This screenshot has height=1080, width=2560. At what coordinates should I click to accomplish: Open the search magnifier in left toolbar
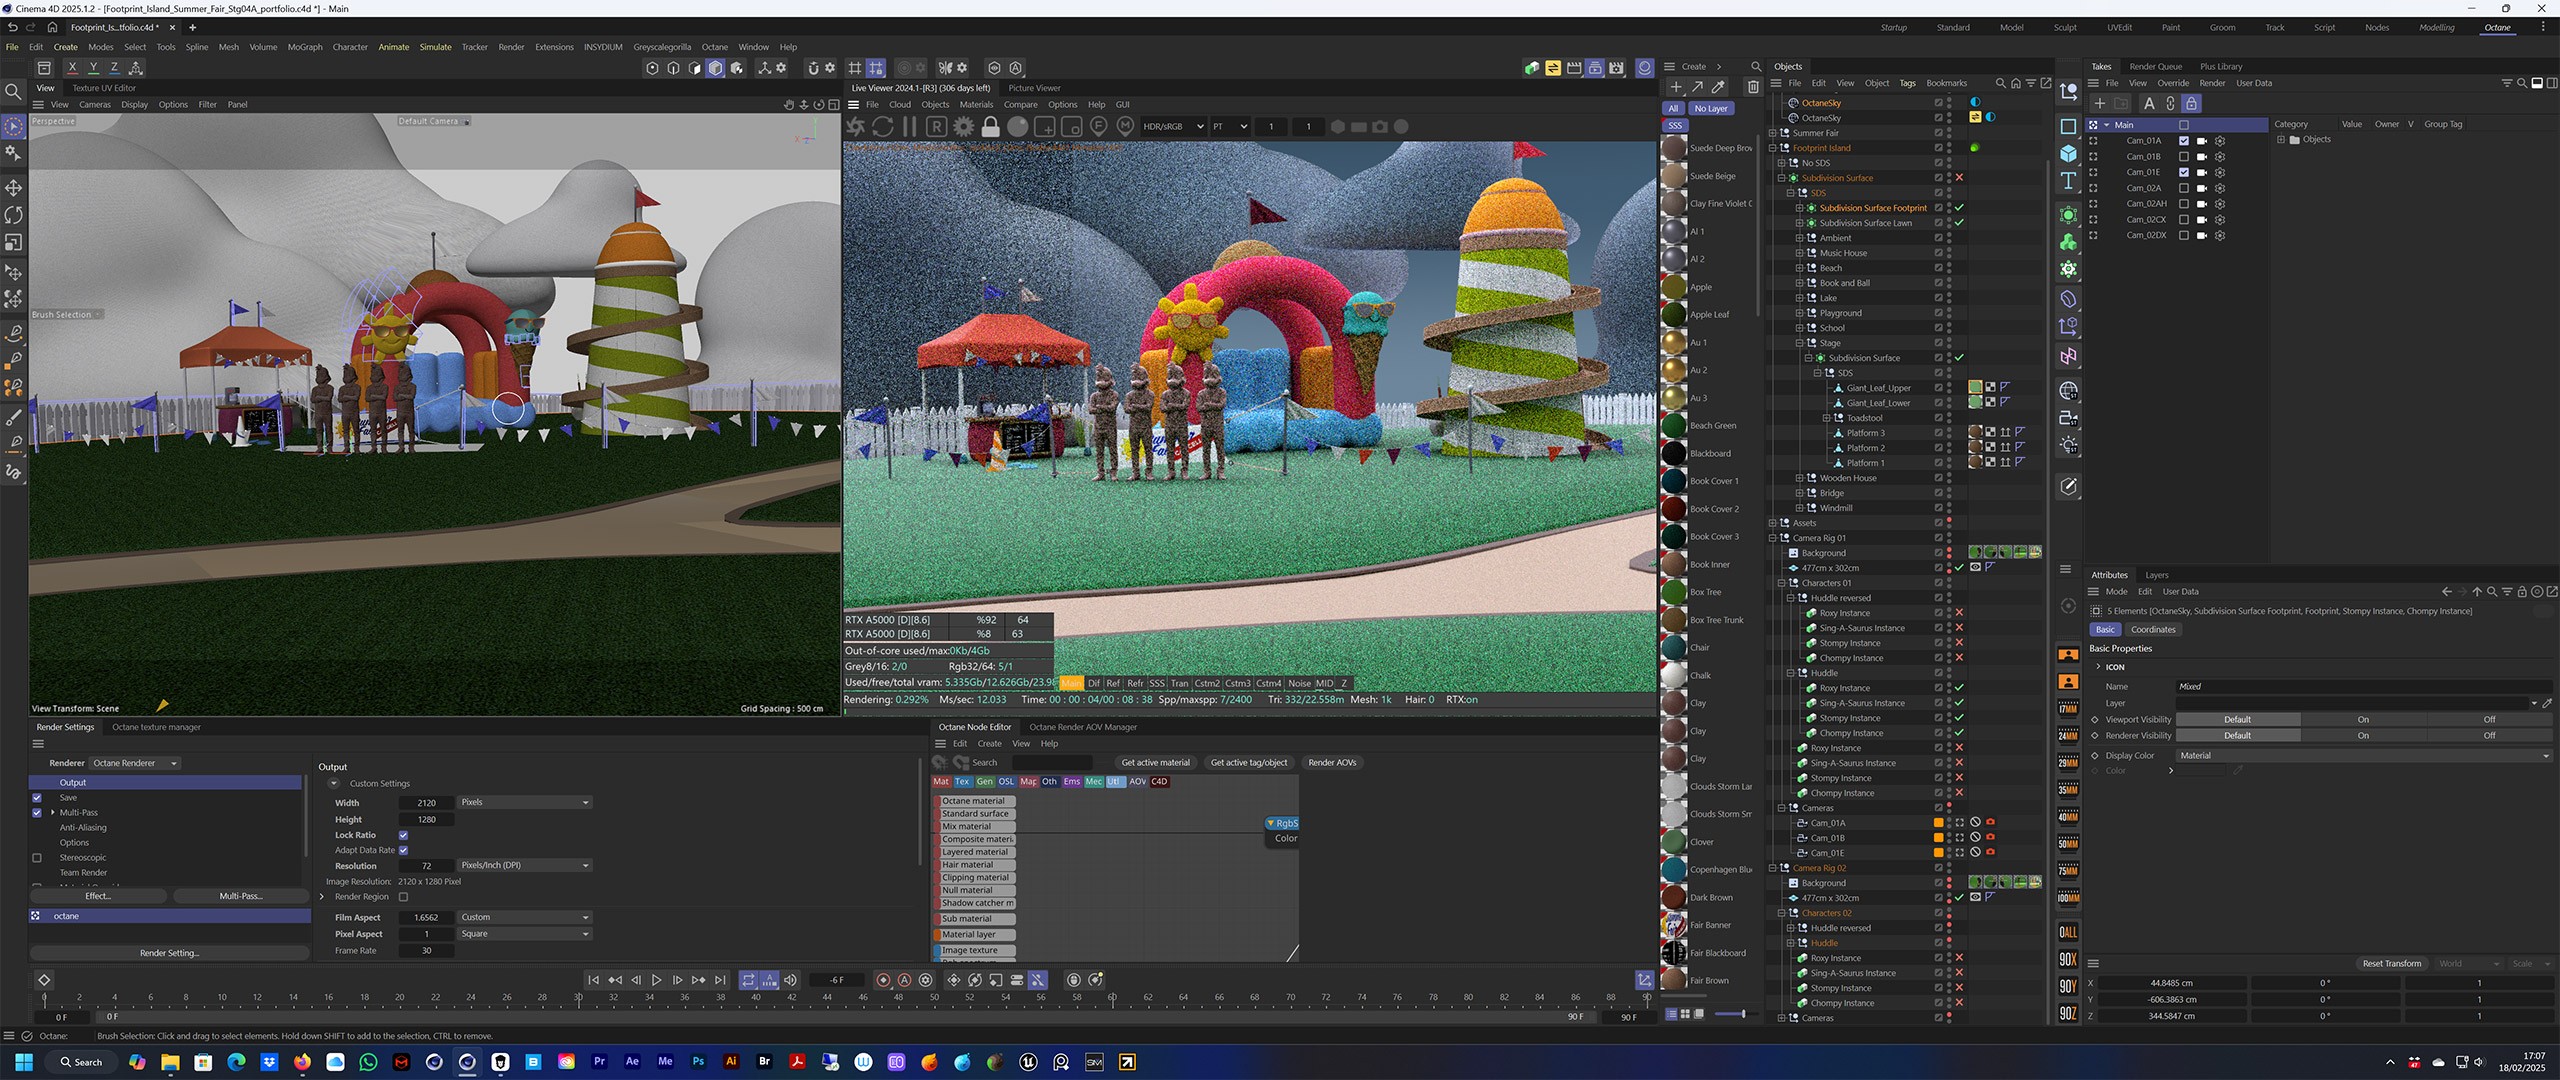(14, 92)
